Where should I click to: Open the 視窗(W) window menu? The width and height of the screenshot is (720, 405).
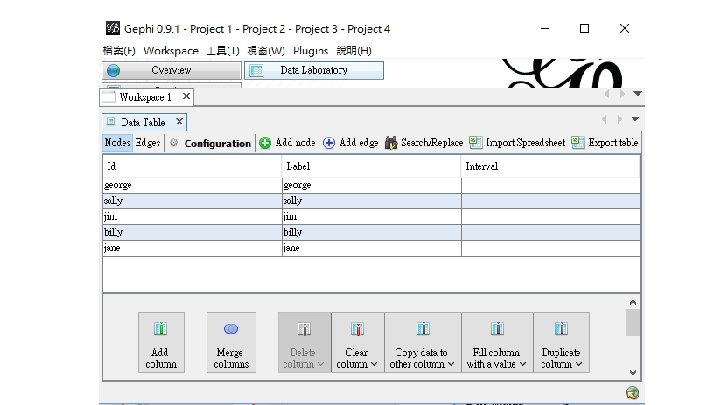coord(266,51)
